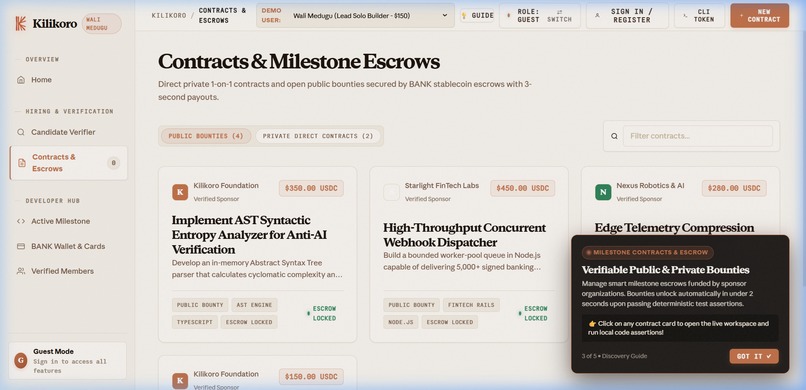This screenshot has height=390, width=806.
Task: Open the AST Syntactic Entropy Analyzer card title
Action: point(249,235)
